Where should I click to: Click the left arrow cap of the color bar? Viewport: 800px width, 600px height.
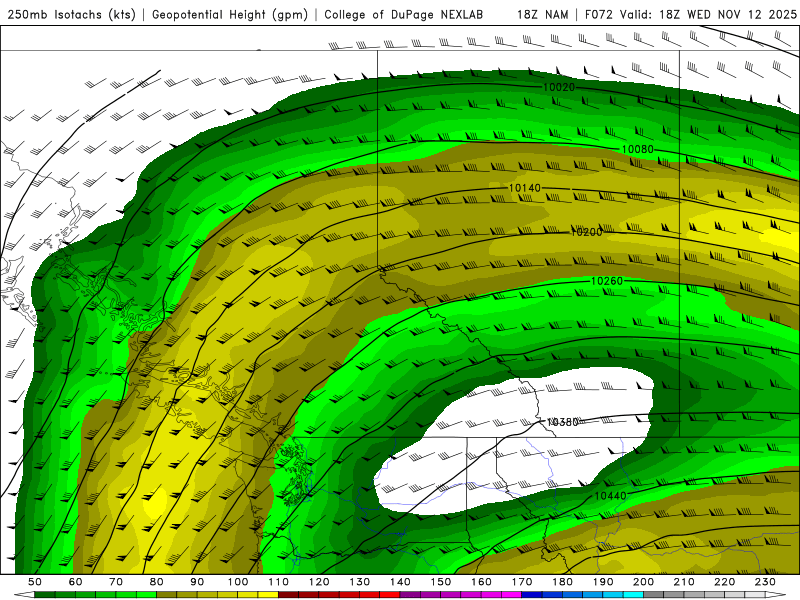coord(24,595)
